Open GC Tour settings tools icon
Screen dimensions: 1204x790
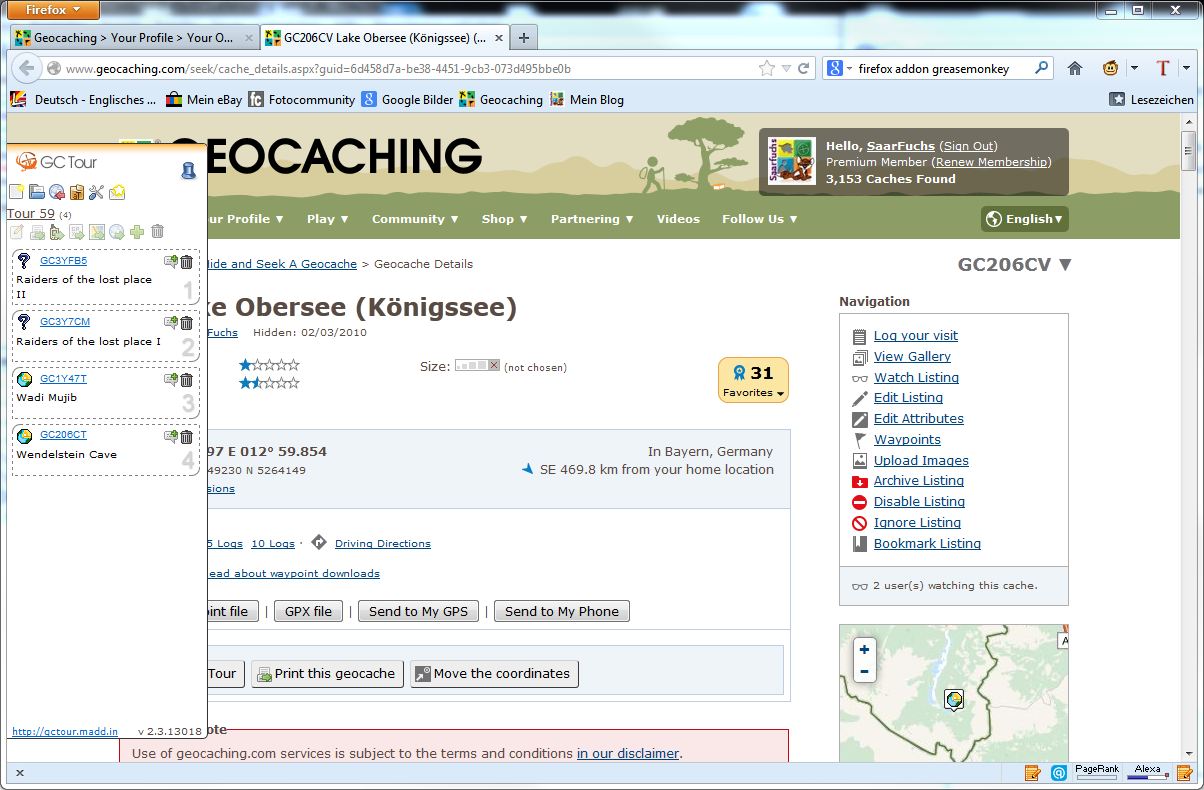pyautogui.click(x=96, y=192)
